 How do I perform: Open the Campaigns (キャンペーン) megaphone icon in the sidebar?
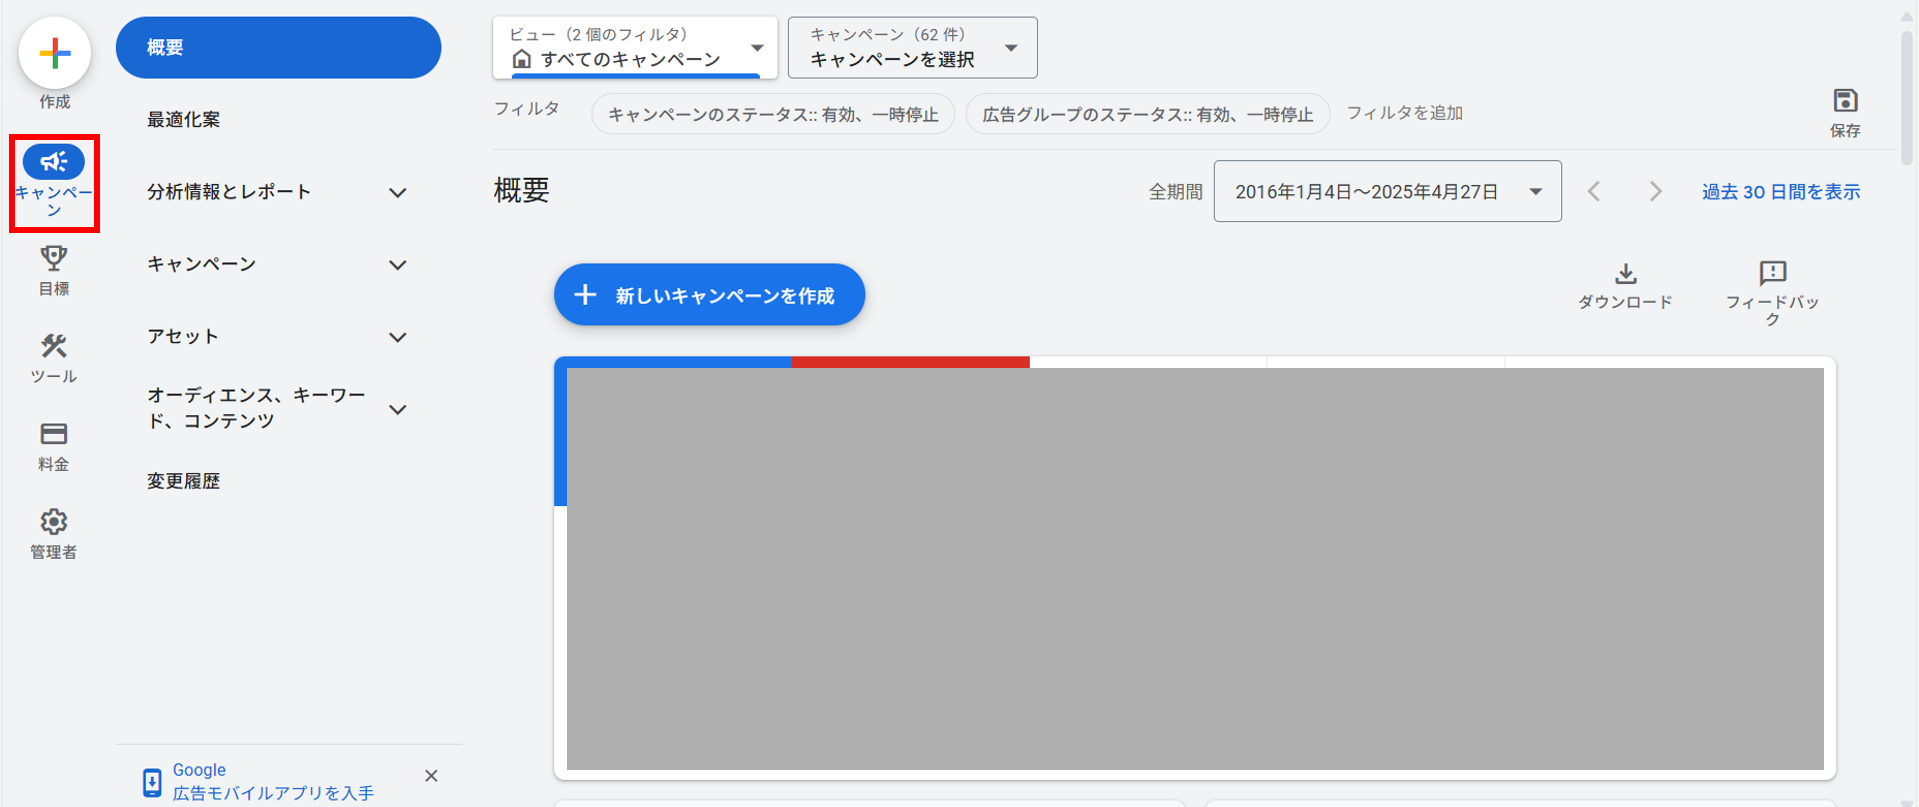[x=54, y=162]
